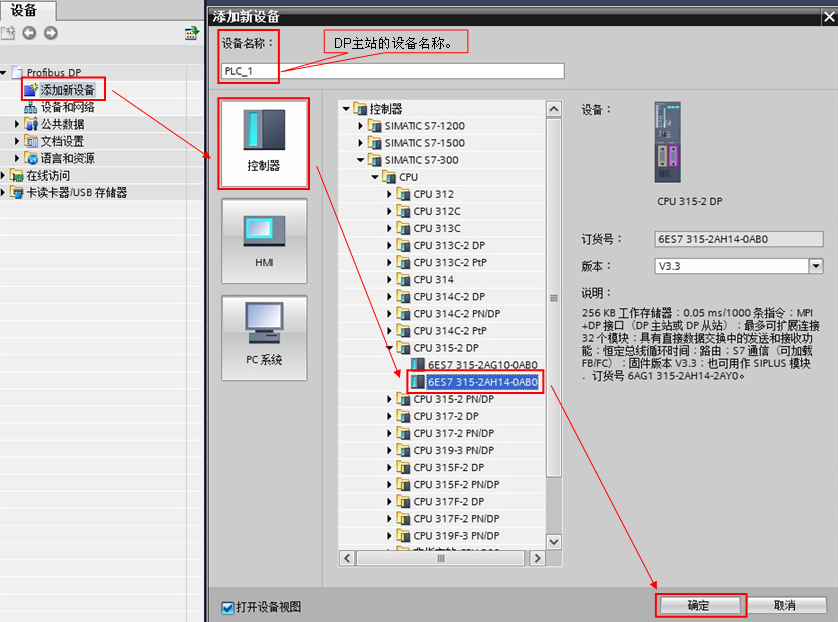838x622 pixels.
Task: Collapse the CPU folder
Action: (375, 177)
